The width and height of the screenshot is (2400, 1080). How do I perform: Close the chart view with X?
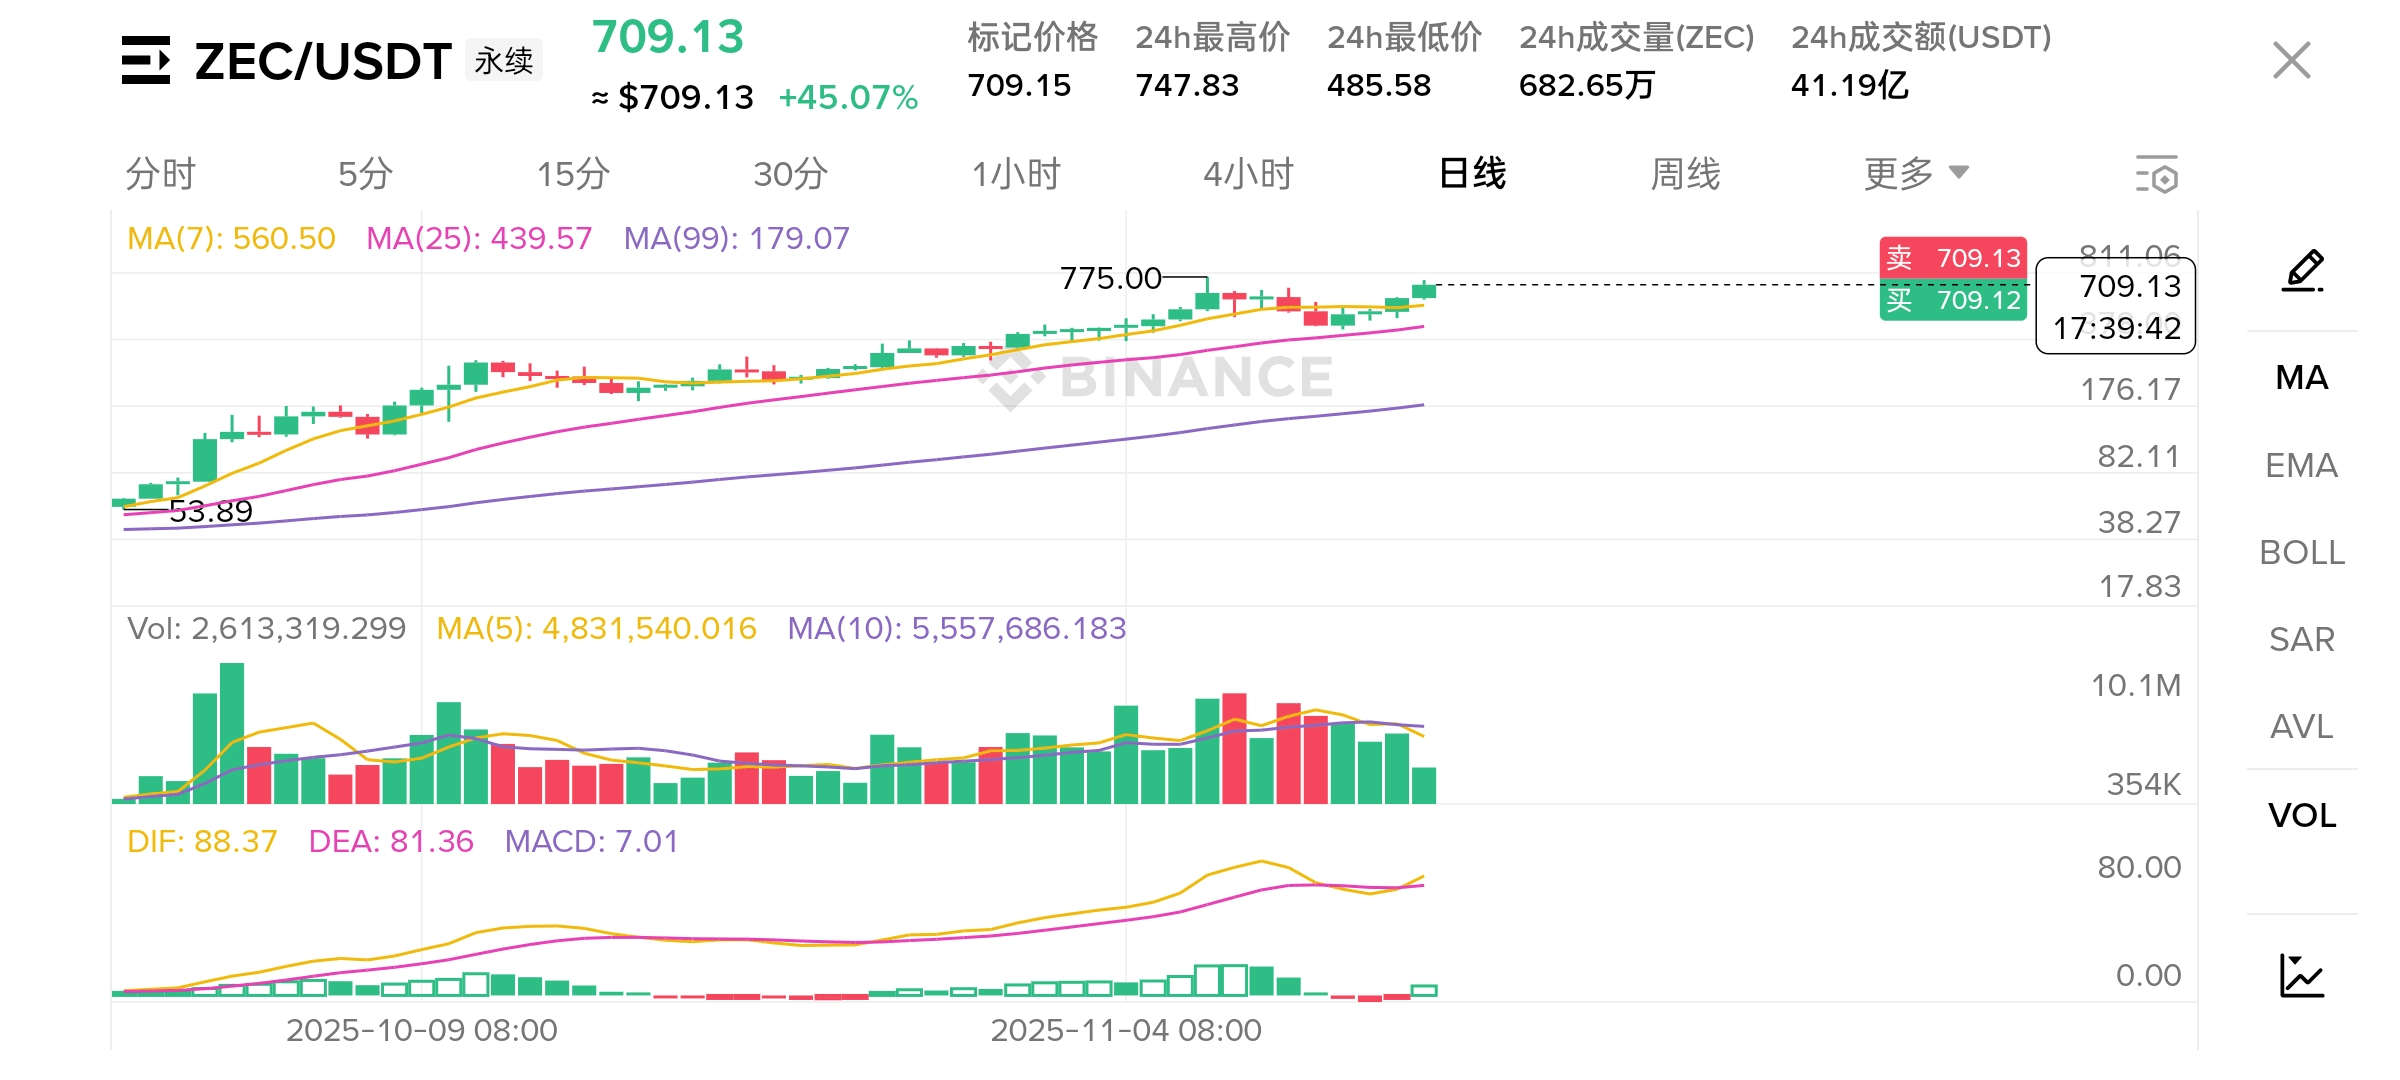[2291, 60]
